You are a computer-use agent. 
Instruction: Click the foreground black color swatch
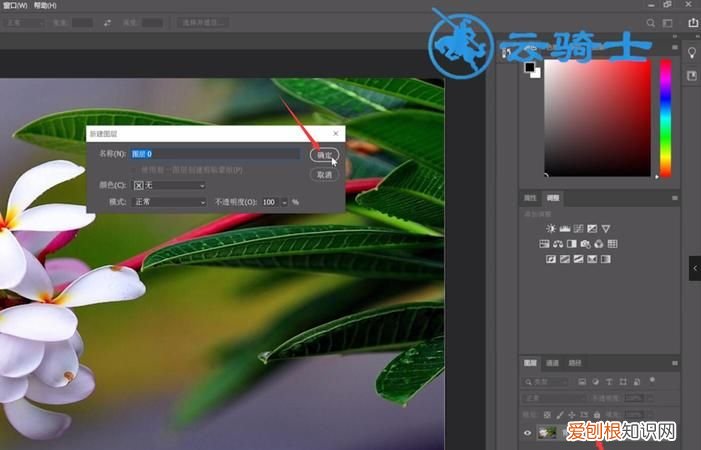pyautogui.click(x=529, y=67)
